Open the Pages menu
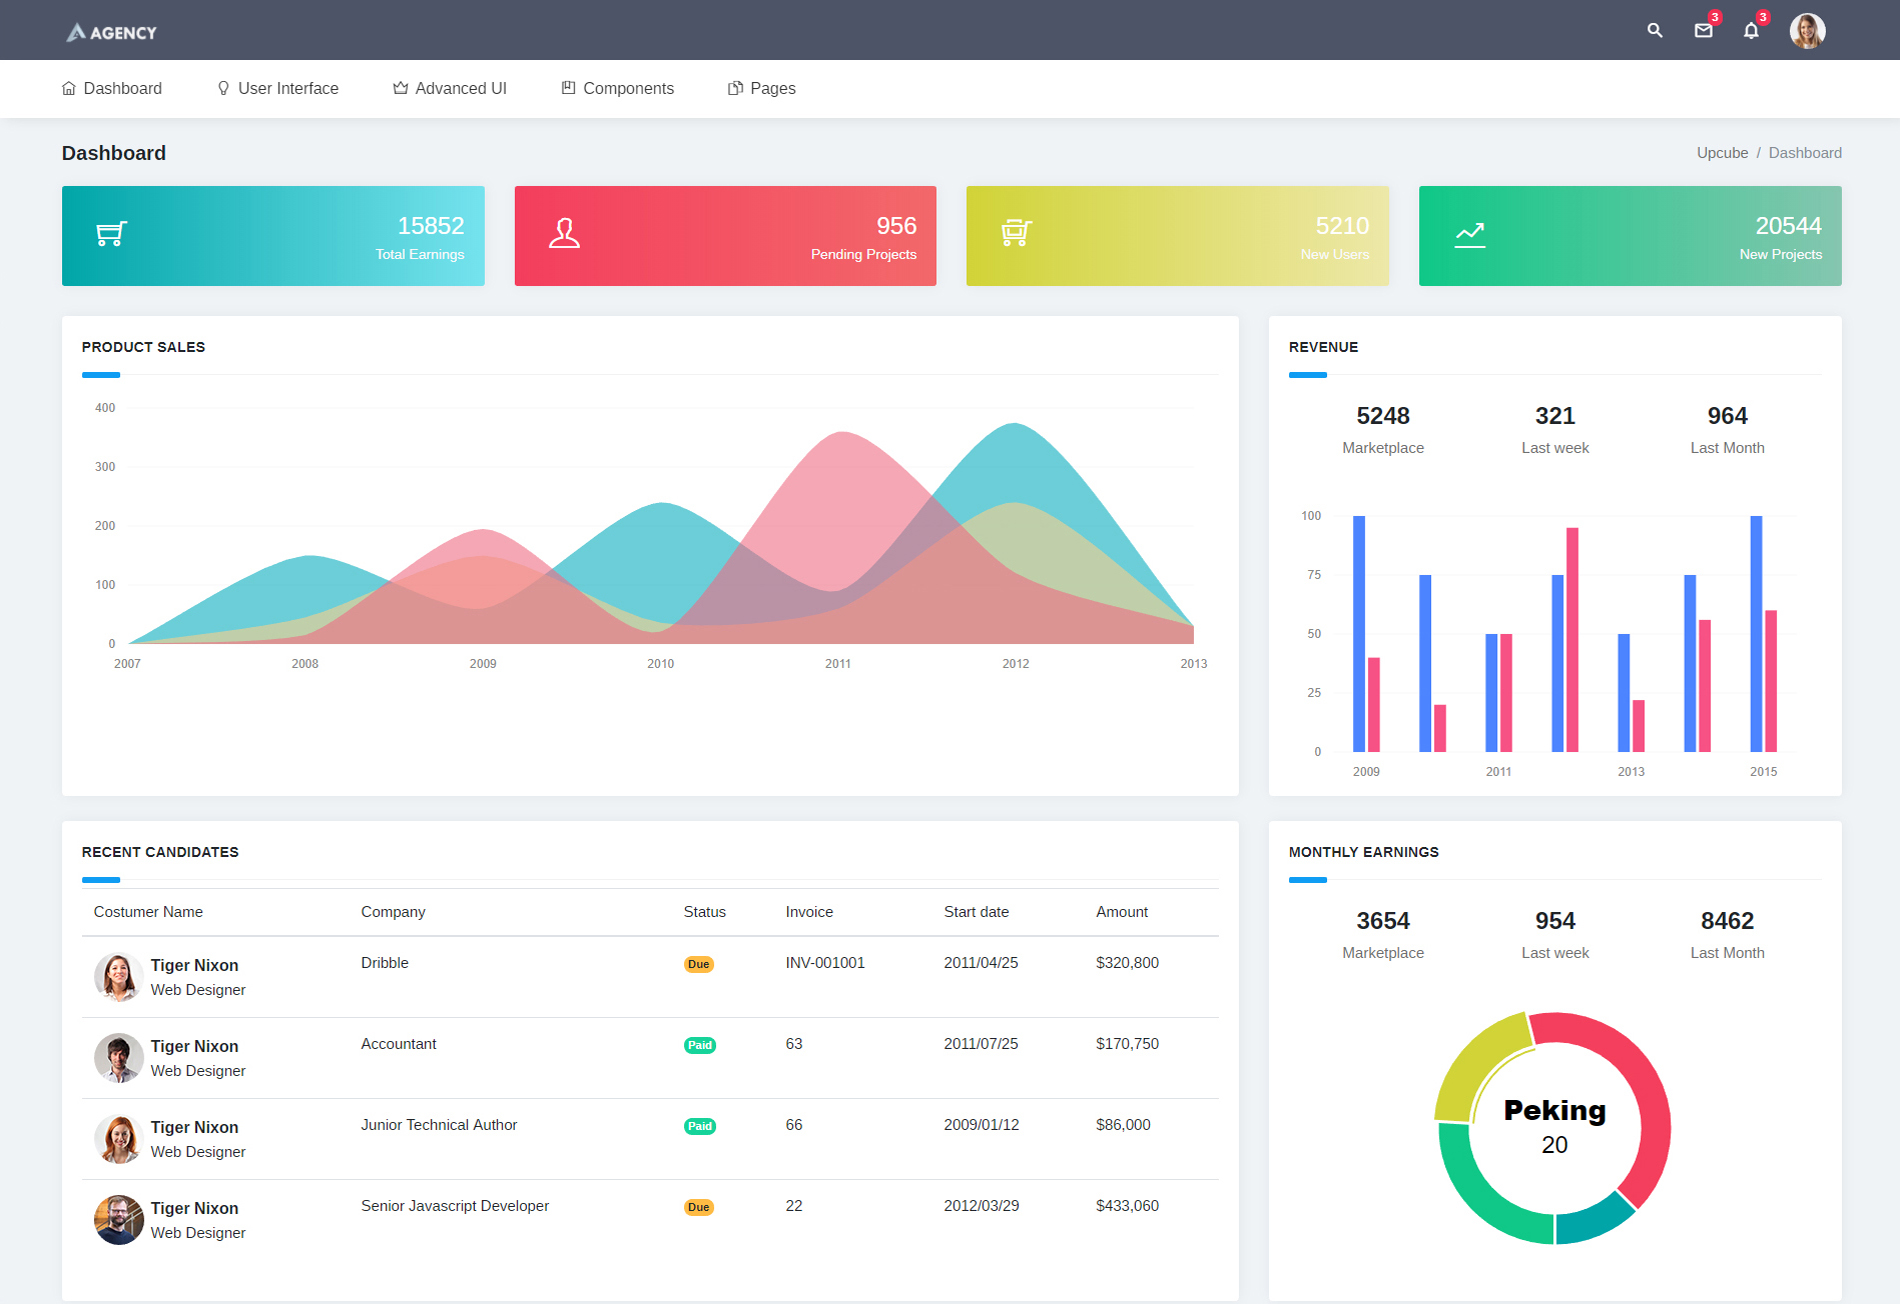Image resolution: width=1900 pixels, height=1304 pixels. (x=762, y=88)
